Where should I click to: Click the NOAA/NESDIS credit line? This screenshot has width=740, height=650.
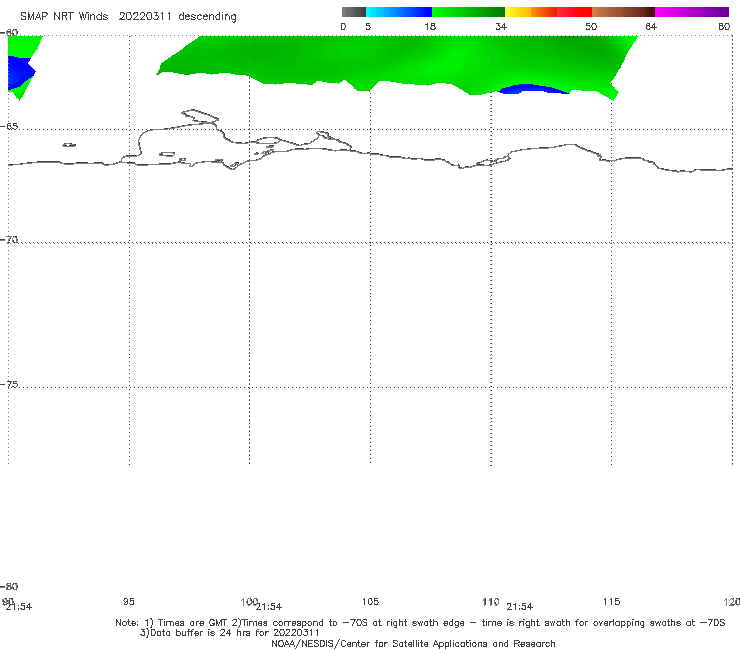[413, 643]
